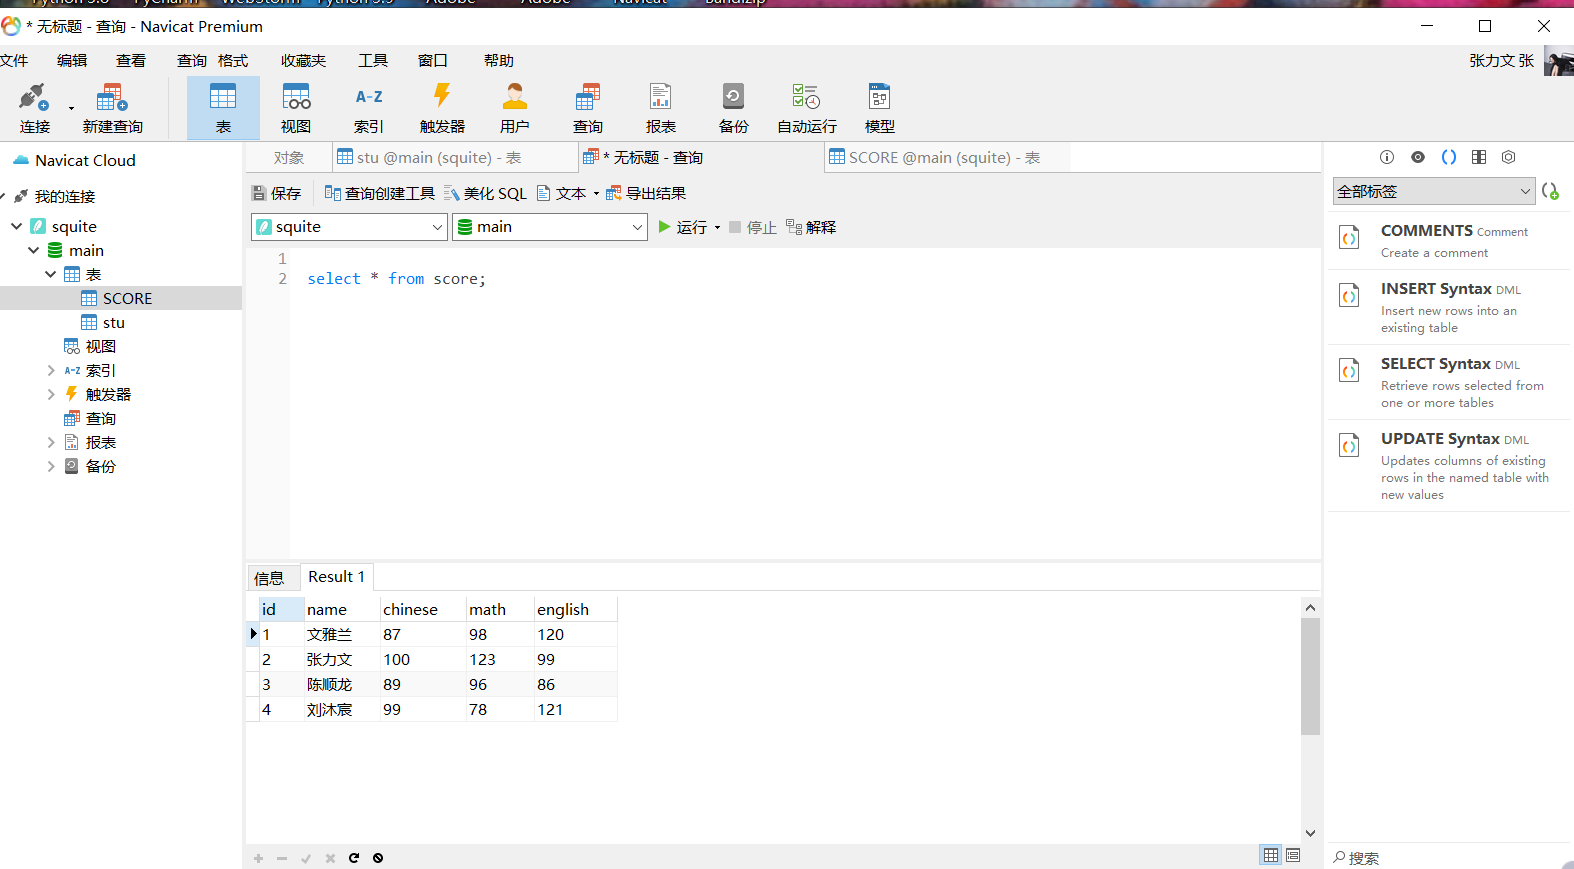The image size is (1574, 869).
Task: Open the 备份 backup toolbar icon
Action: 734,108
